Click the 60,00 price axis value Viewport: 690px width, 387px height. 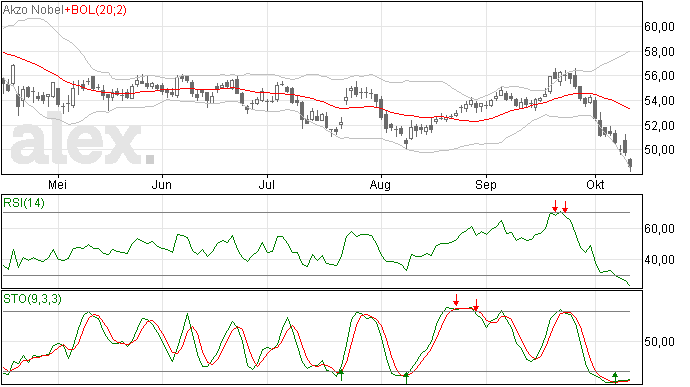click(659, 27)
